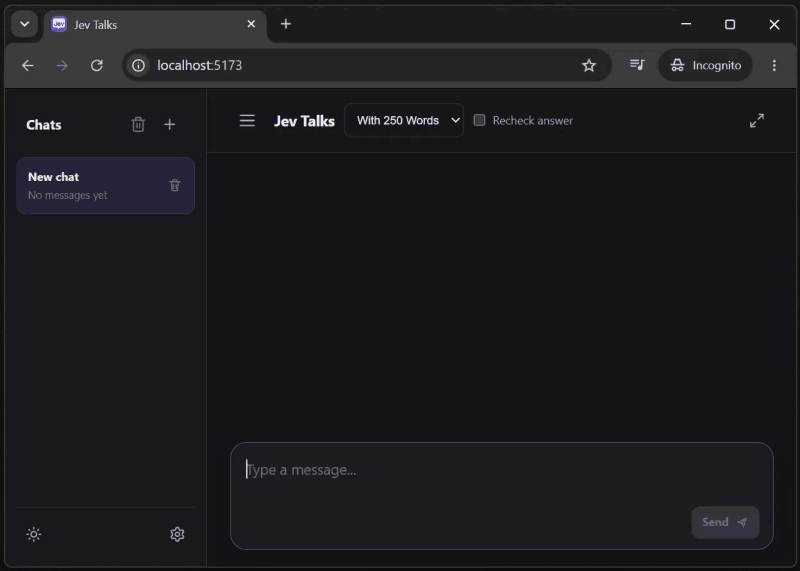Select the New chat conversation
The width and height of the screenshot is (800, 571).
click(106, 186)
